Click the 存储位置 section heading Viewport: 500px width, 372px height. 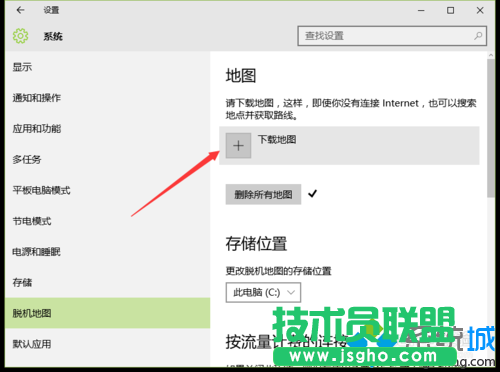[x=256, y=244]
